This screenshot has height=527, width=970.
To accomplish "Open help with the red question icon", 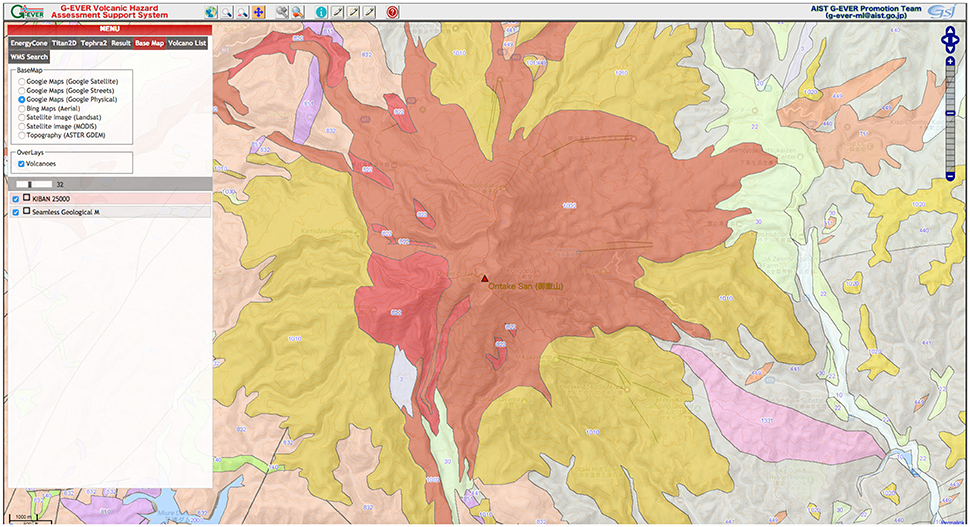I will (392, 12).
